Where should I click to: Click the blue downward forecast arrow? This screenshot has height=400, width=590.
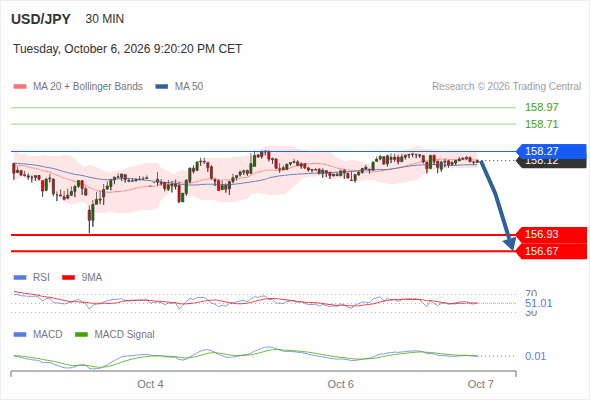tap(497, 205)
